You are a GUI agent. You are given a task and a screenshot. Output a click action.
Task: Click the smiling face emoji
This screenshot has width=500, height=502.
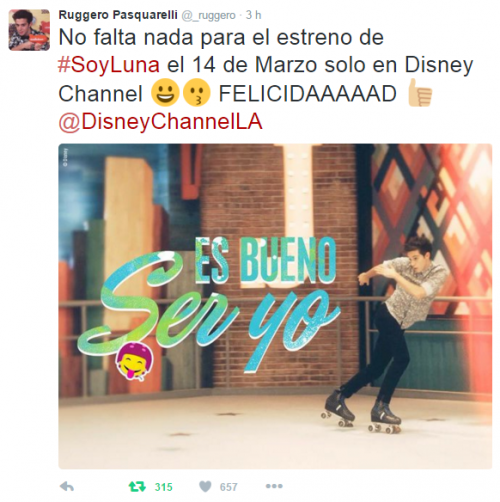click(x=165, y=93)
